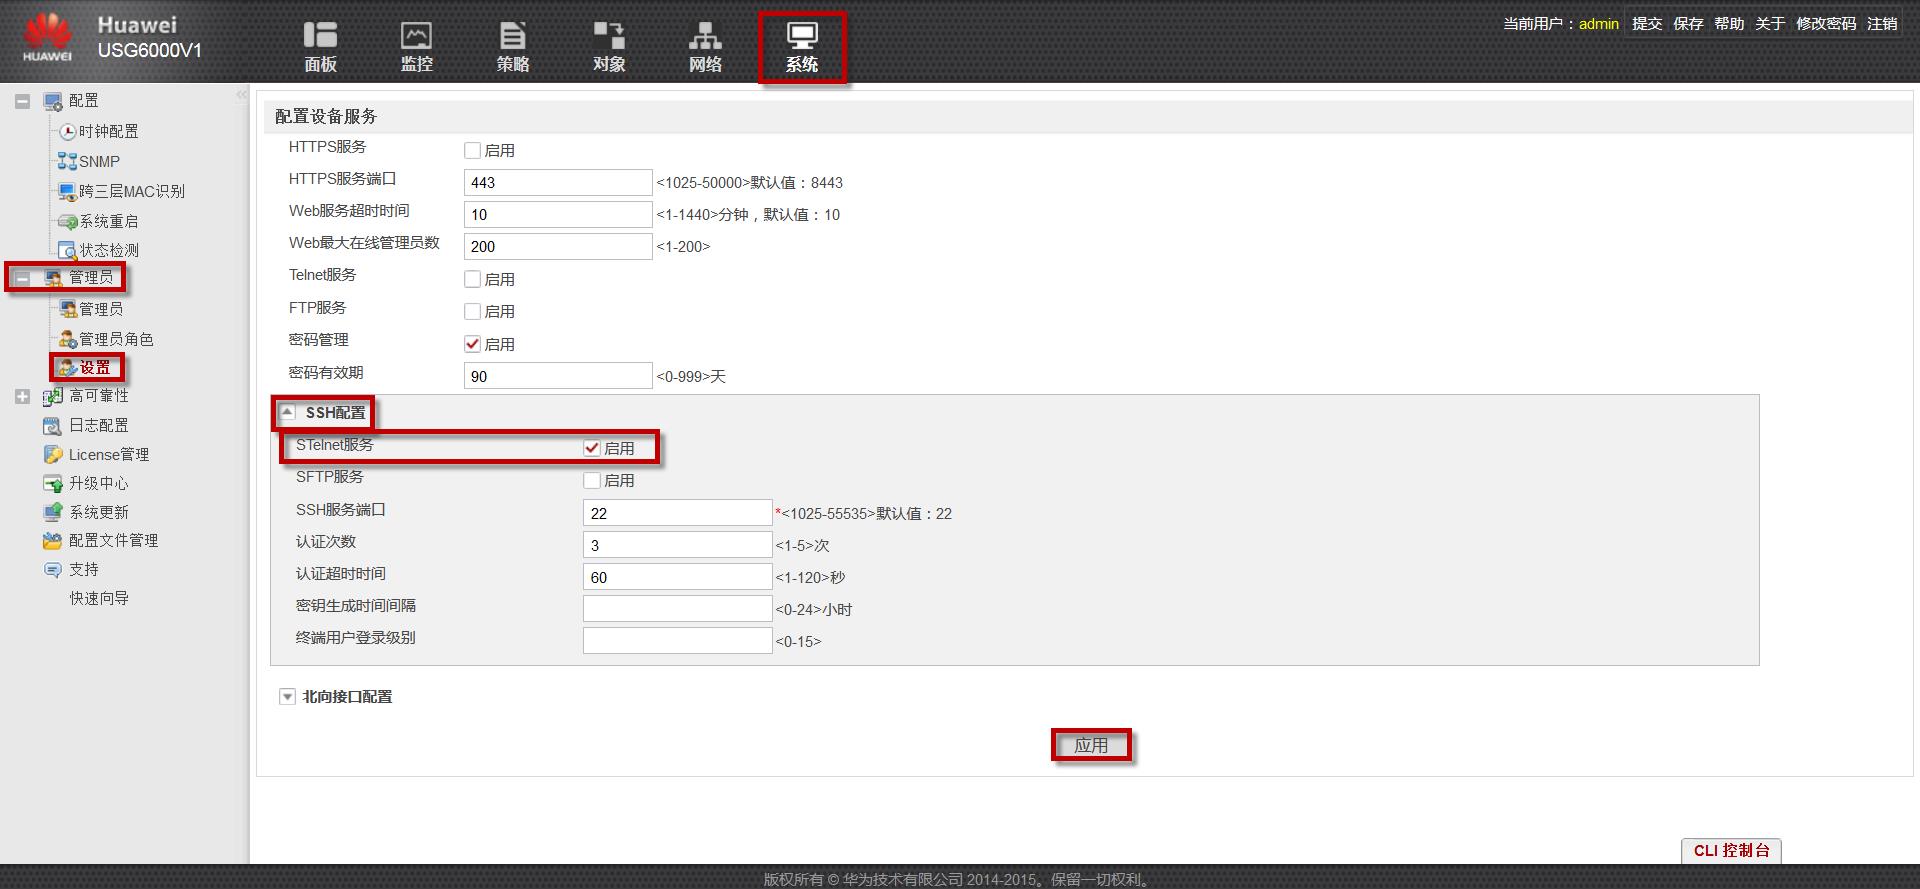
Task: Enable the Telnet服务 checkbox
Action: click(473, 279)
